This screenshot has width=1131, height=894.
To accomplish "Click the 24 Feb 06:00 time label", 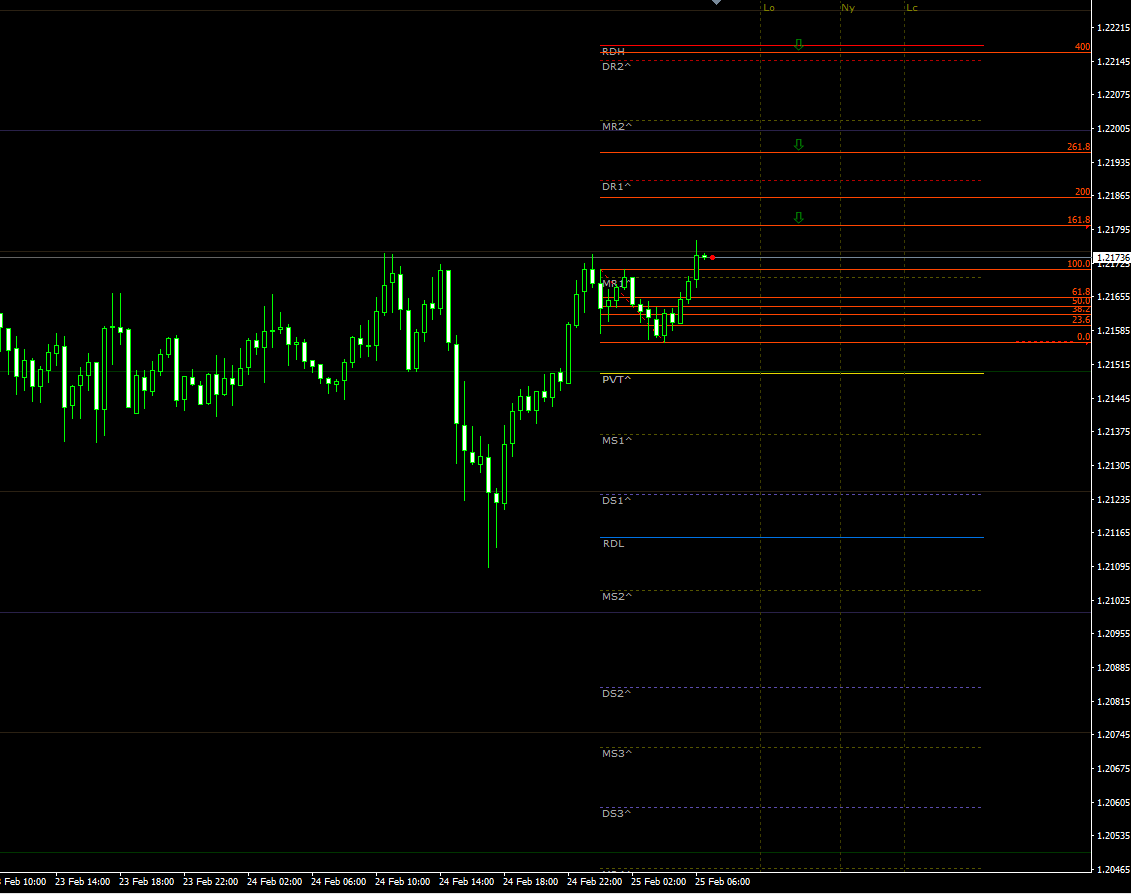I will click(338, 882).
